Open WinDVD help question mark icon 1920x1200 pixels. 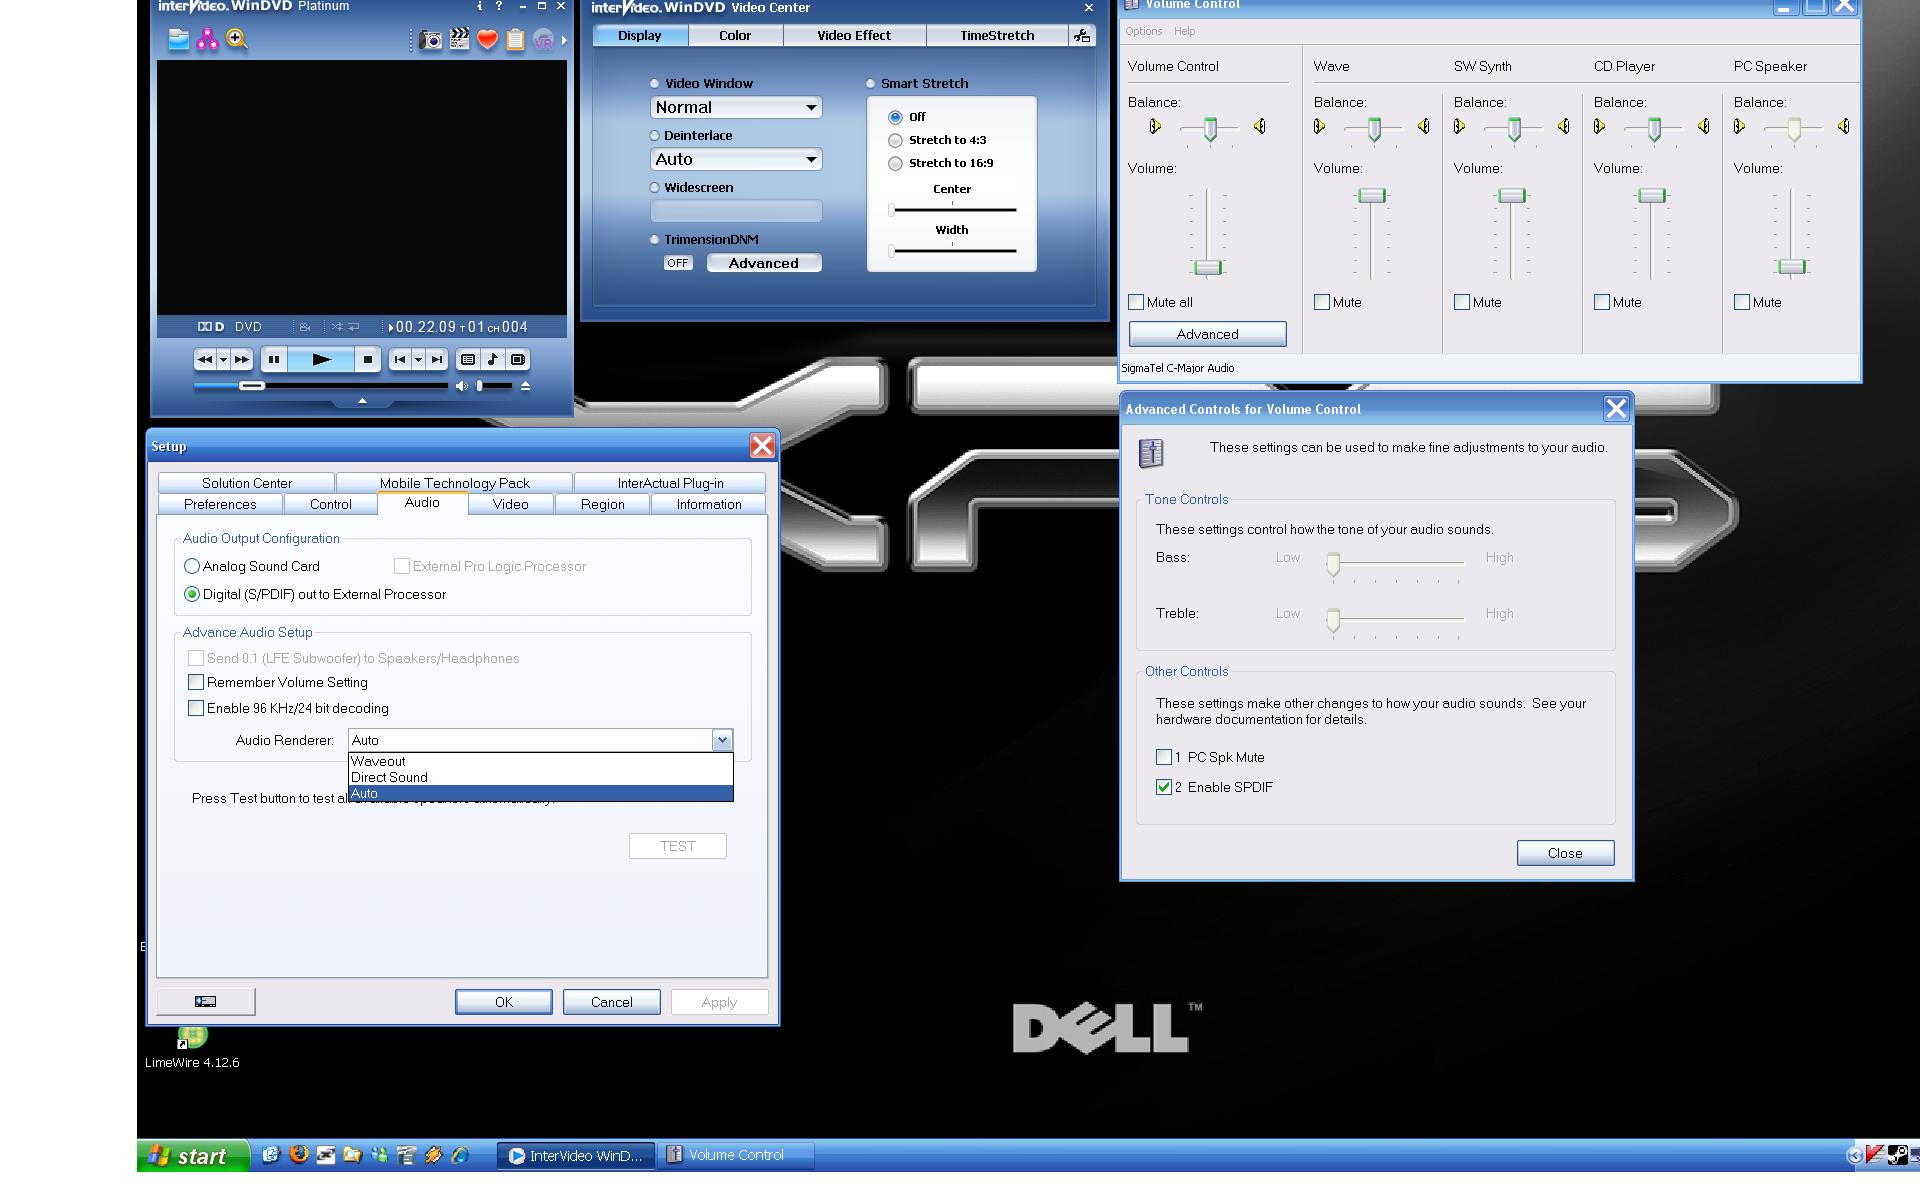[x=499, y=6]
